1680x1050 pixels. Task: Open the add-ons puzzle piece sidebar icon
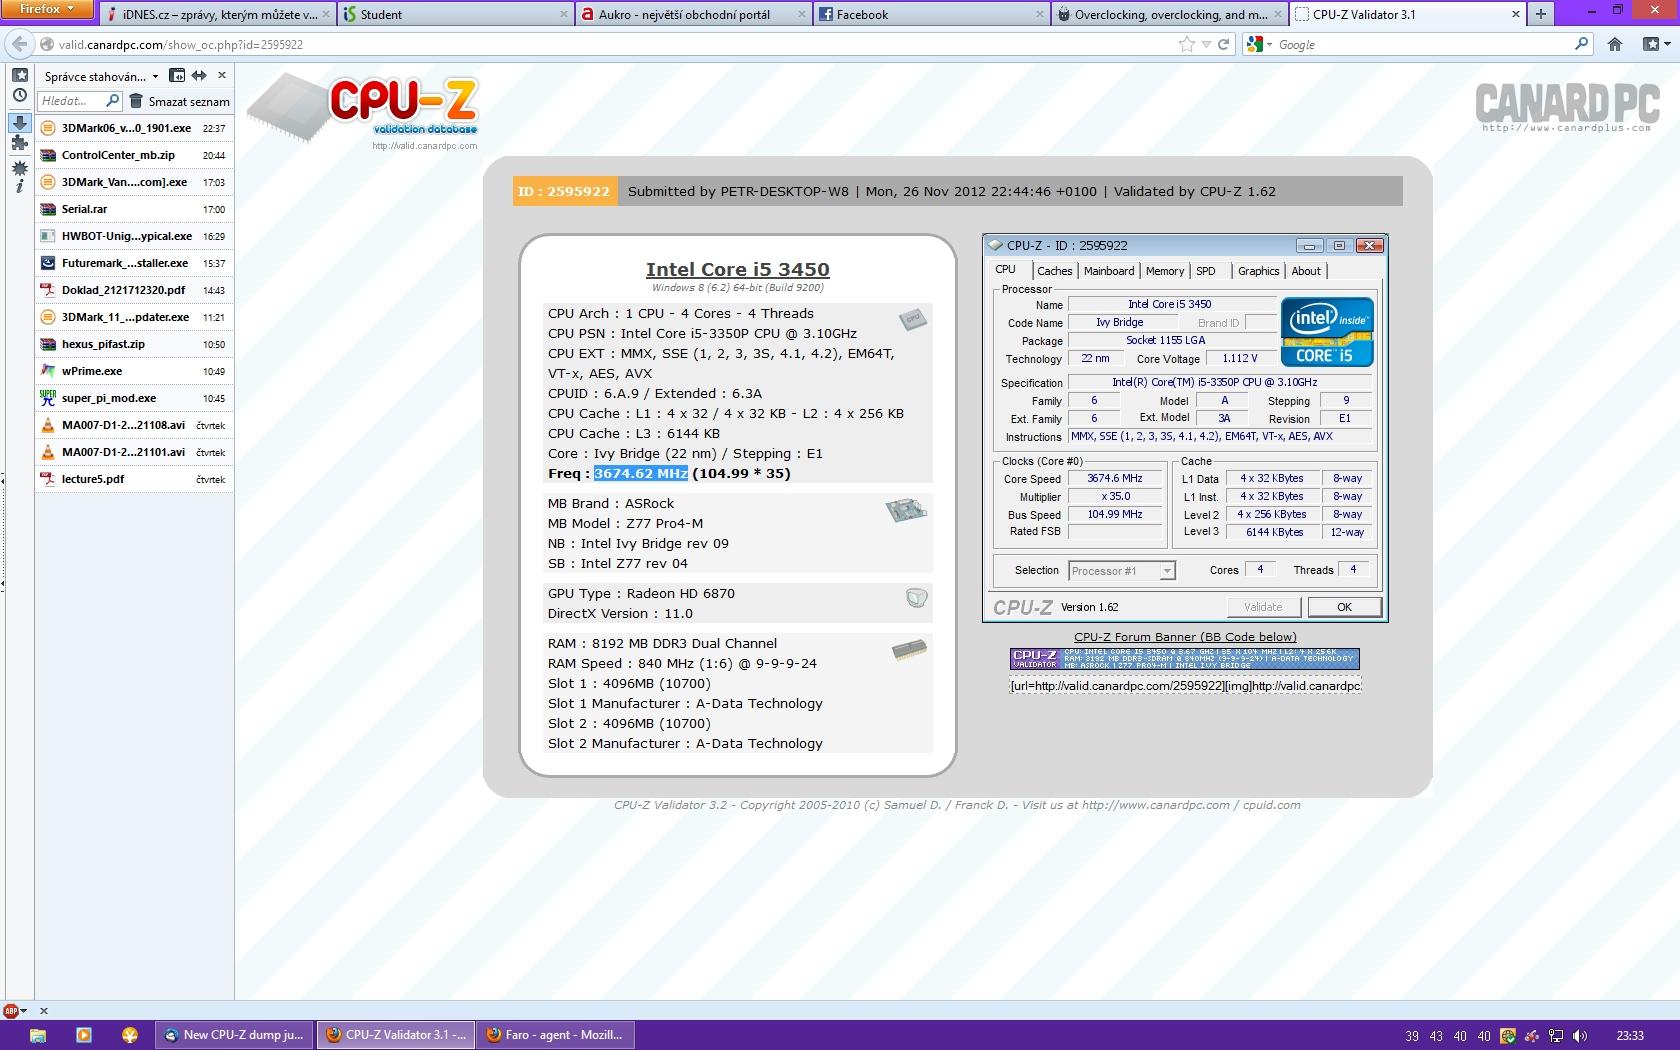pyautogui.click(x=19, y=143)
